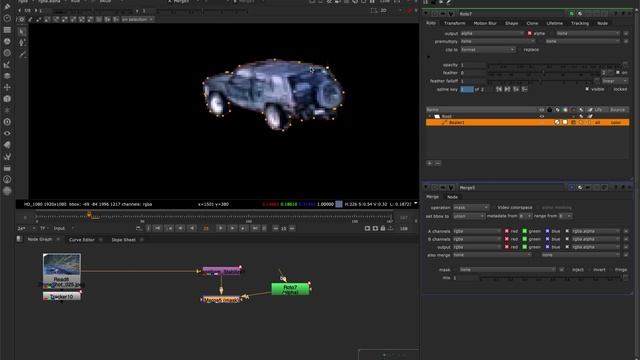The image size is (640, 360).
Task: Collapse the Root layer in Roto list
Action: pos(430,116)
